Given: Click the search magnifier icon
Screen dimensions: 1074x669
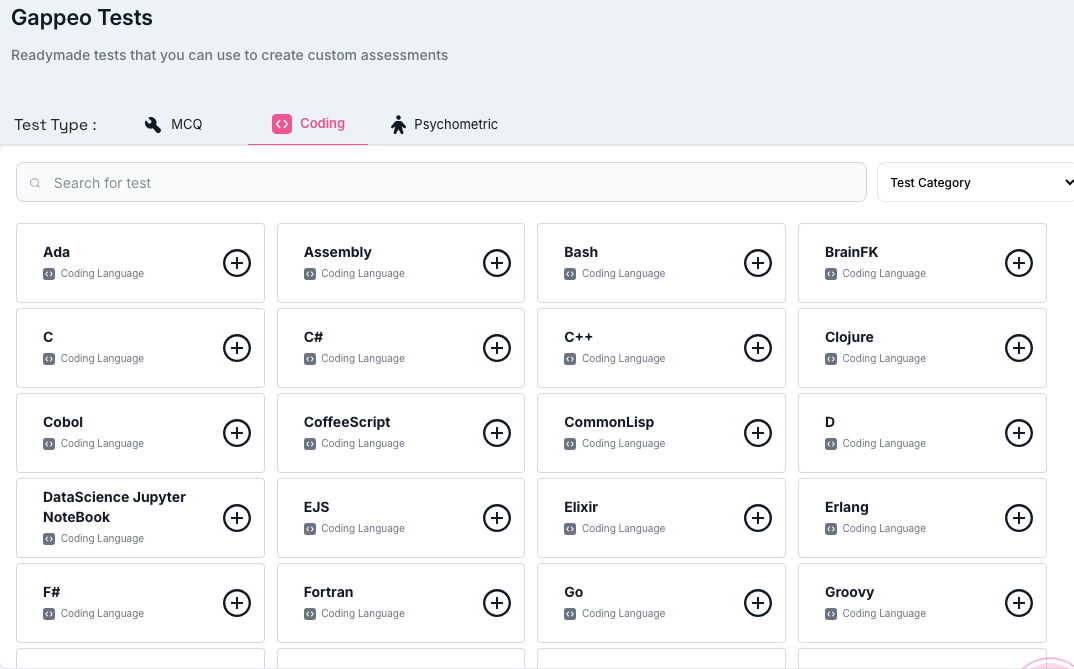Looking at the screenshot, I should [x=35, y=183].
